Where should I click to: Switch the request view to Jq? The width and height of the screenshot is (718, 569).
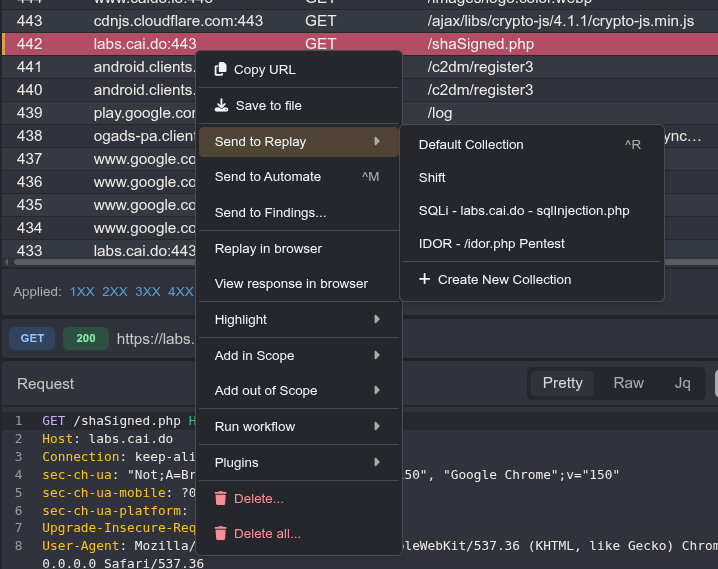pos(682,383)
